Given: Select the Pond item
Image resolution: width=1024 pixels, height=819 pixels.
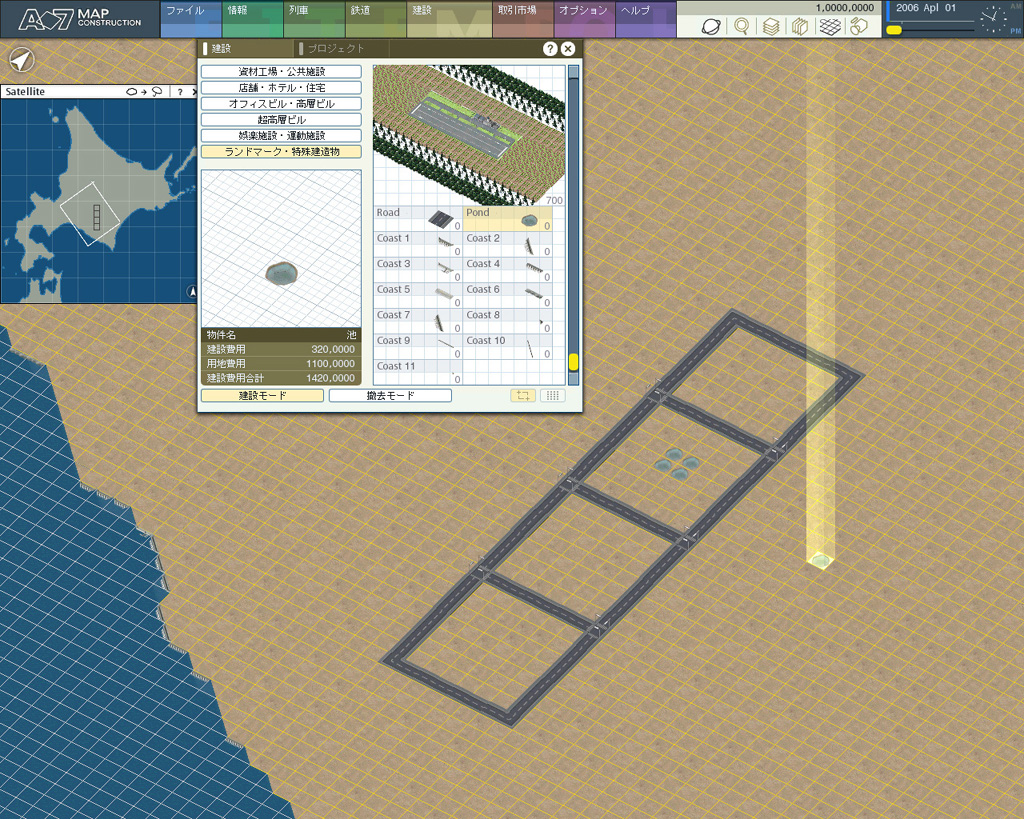Looking at the screenshot, I should pyautogui.click(x=507, y=219).
